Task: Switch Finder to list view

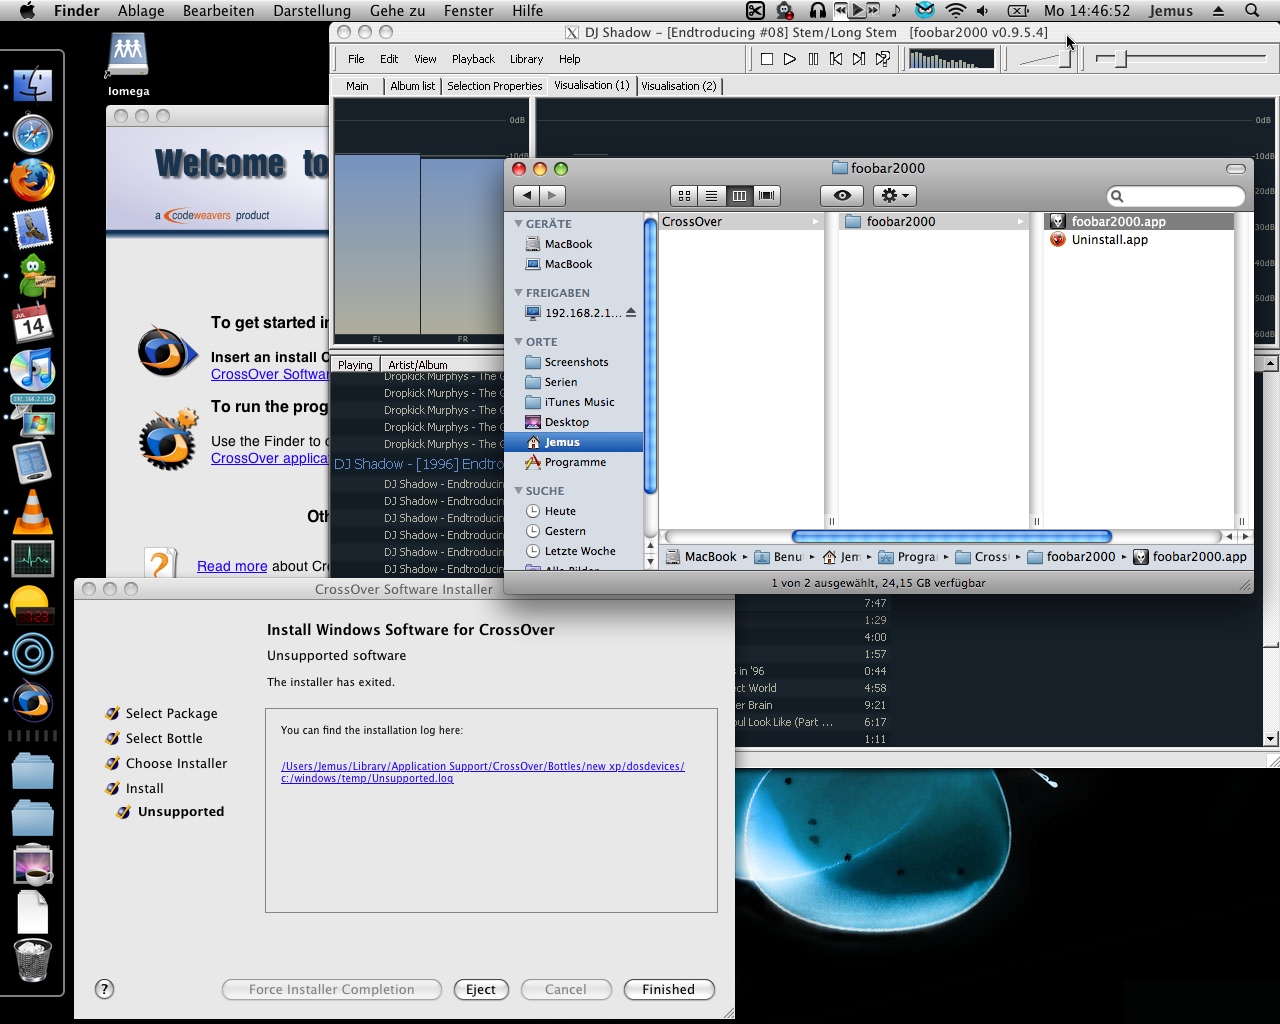Action: click(x=711, y=196)
